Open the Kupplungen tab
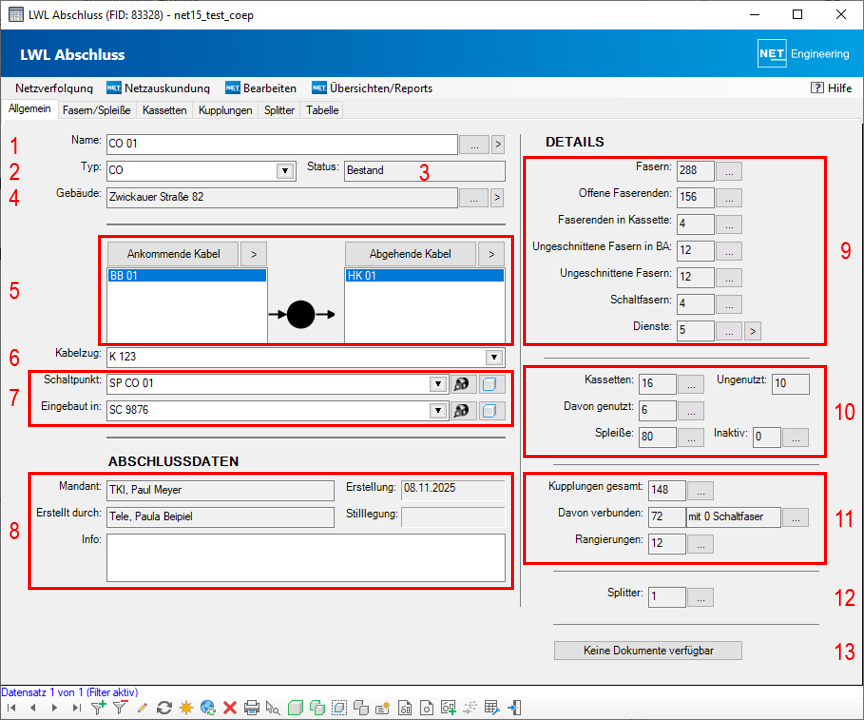864x720 pixels. point(225,111)
